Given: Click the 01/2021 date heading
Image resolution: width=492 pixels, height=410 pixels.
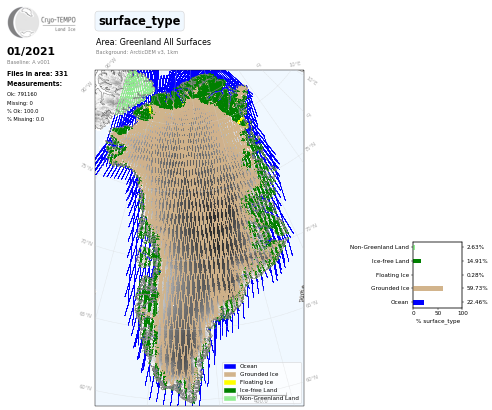Looking at the screenshot, I should pyautogui.click(x=31, y=51).
